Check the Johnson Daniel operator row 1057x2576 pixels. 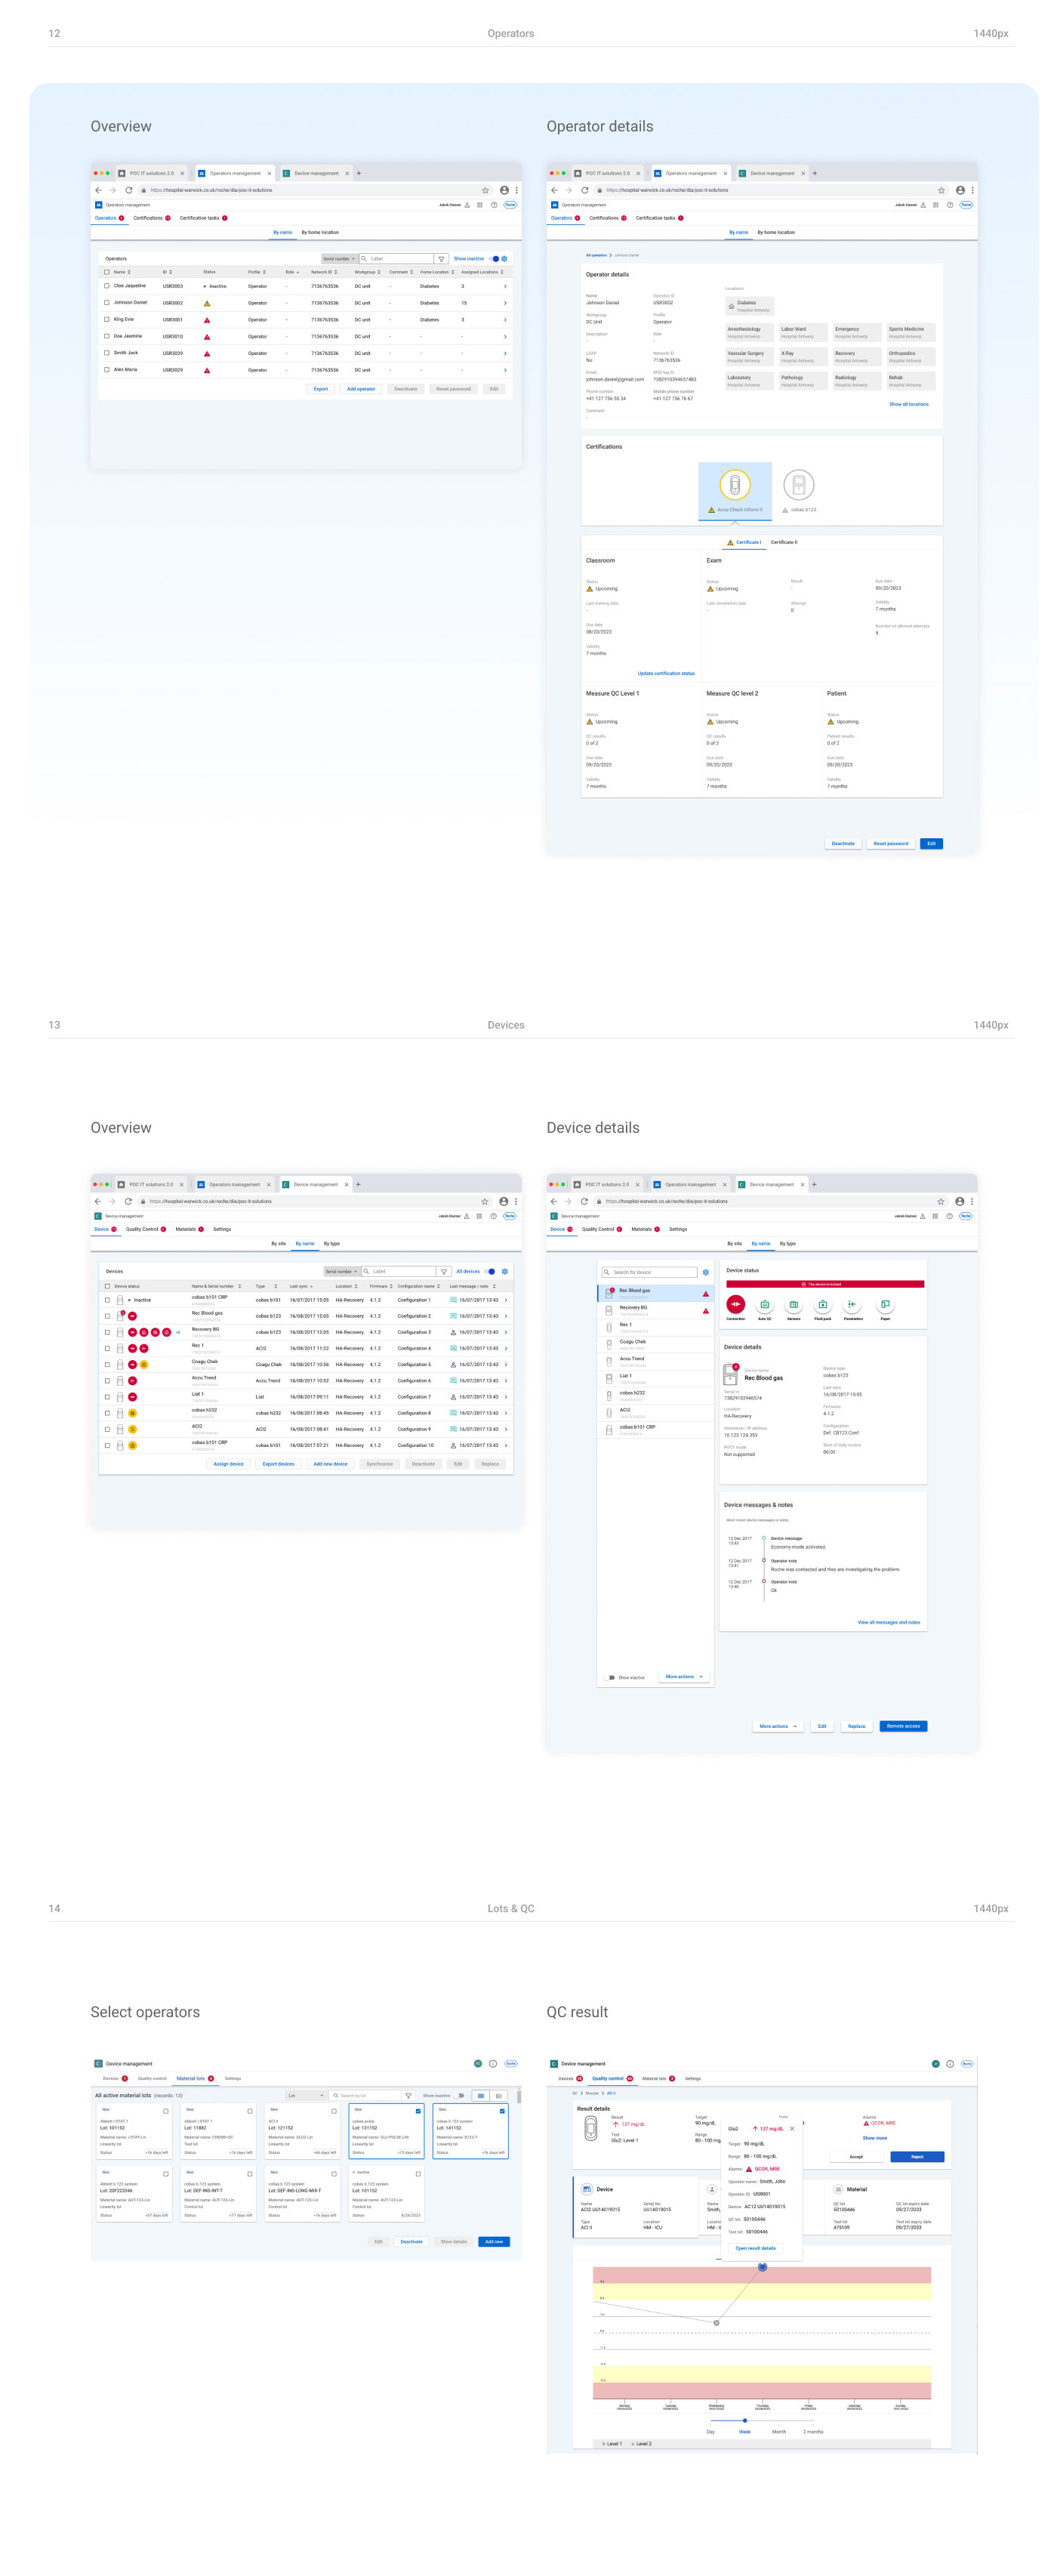(107, 302)
